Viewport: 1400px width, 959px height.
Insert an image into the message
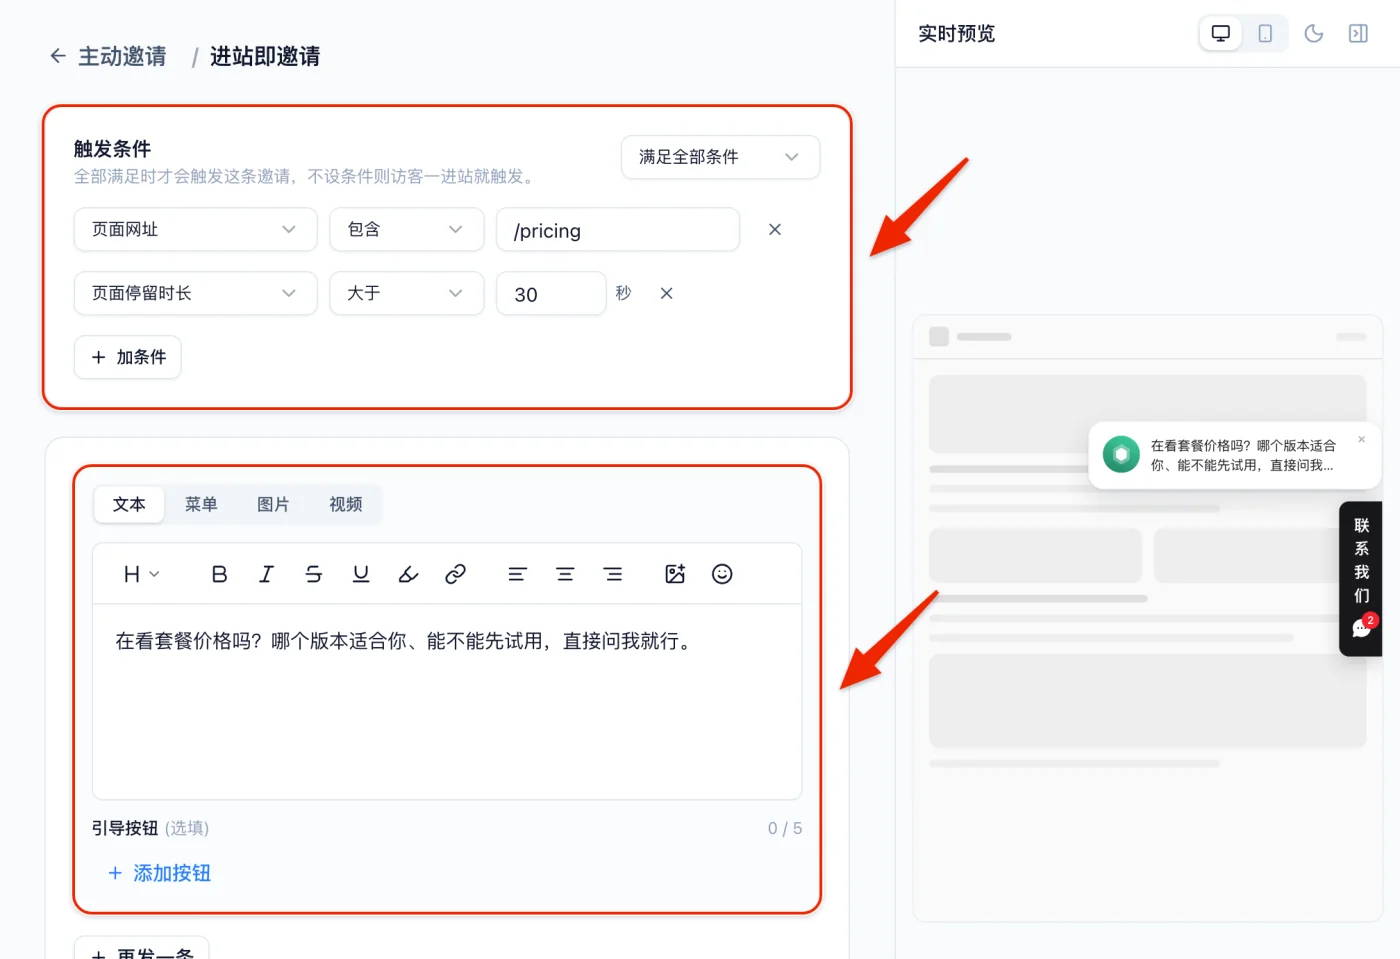(675, 574)
